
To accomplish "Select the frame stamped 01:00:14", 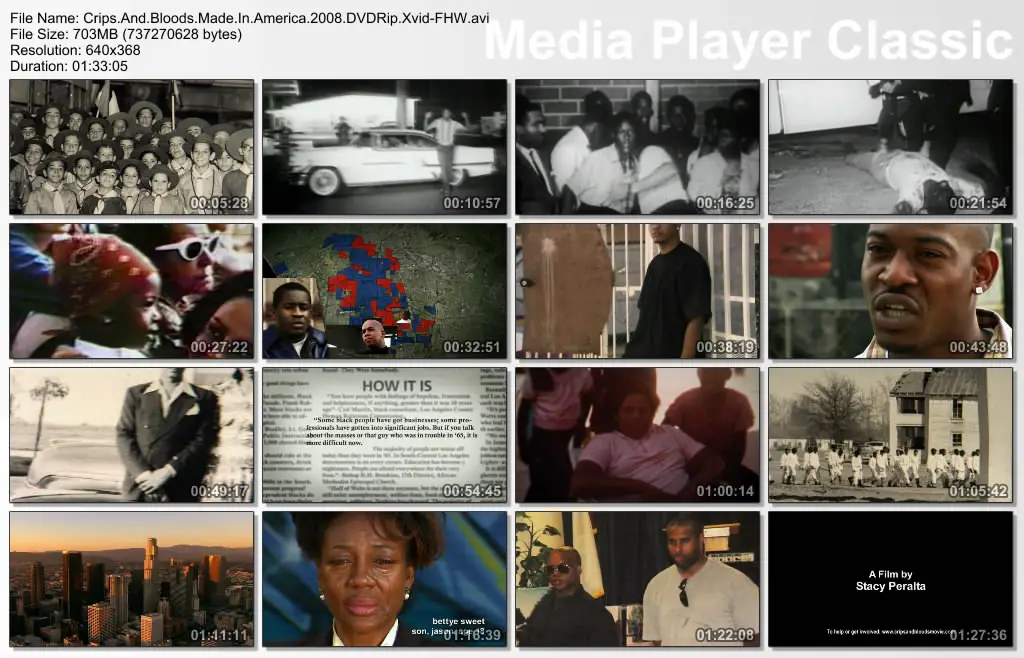I will (637, 435).
